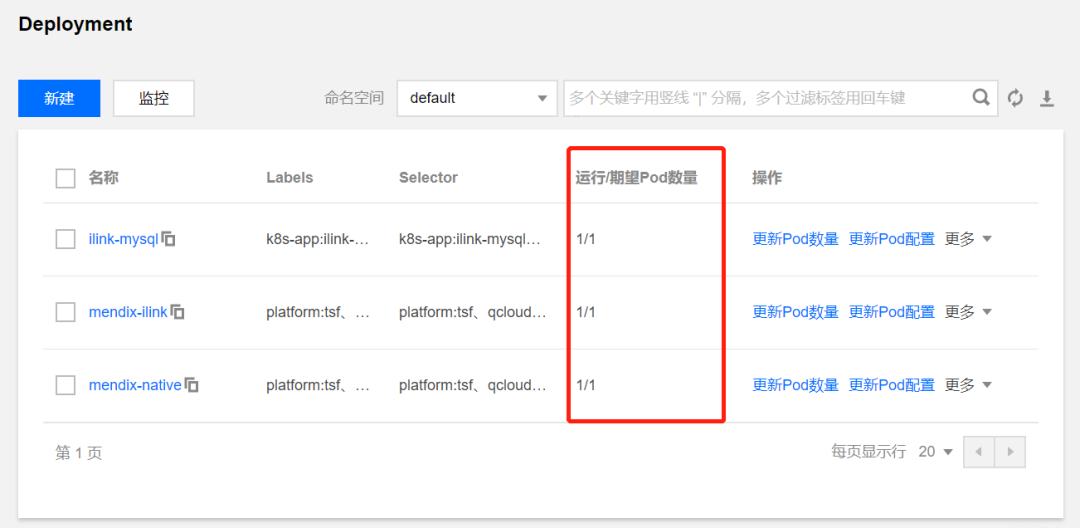
Task: Click the k8s-app:ilink-mysql… selector cell
Action: tap(472, 240)
